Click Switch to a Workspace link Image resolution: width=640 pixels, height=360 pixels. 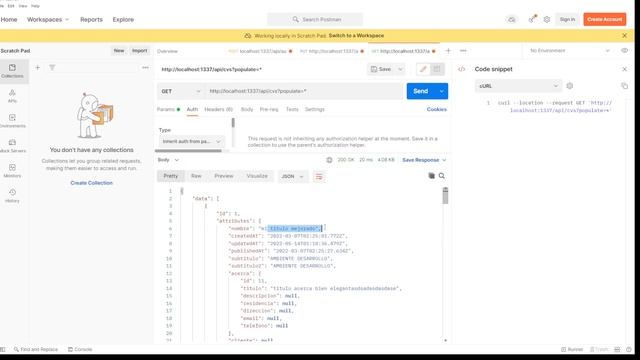356,36
